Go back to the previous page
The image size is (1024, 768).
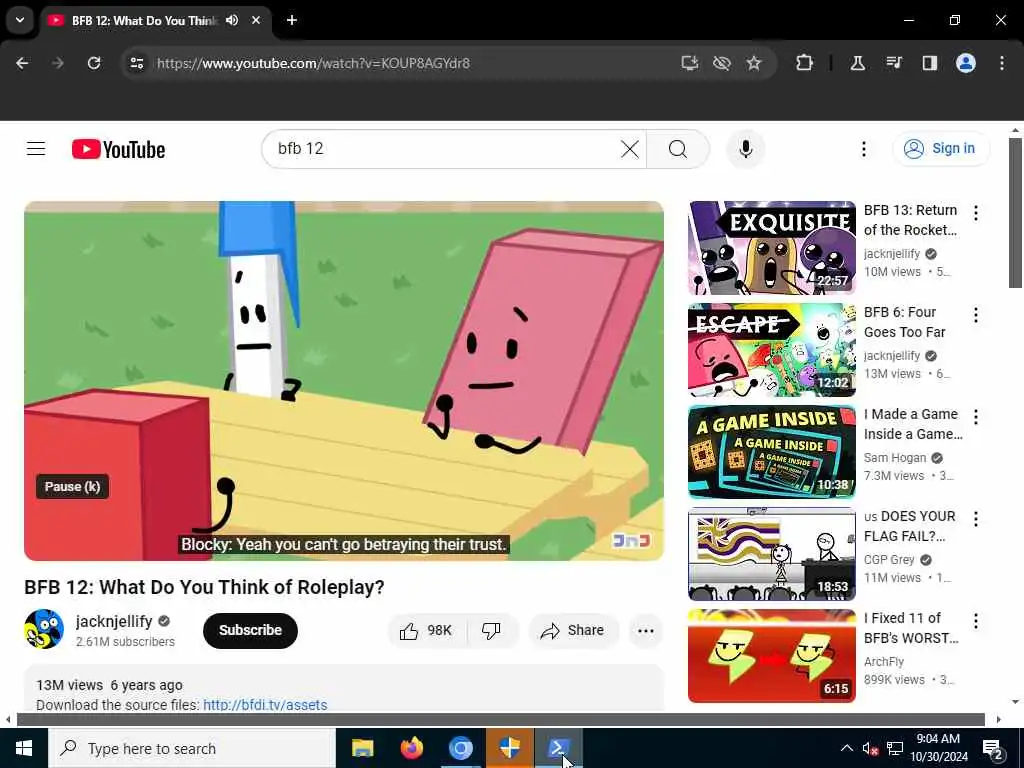click(x=22, y=63)
